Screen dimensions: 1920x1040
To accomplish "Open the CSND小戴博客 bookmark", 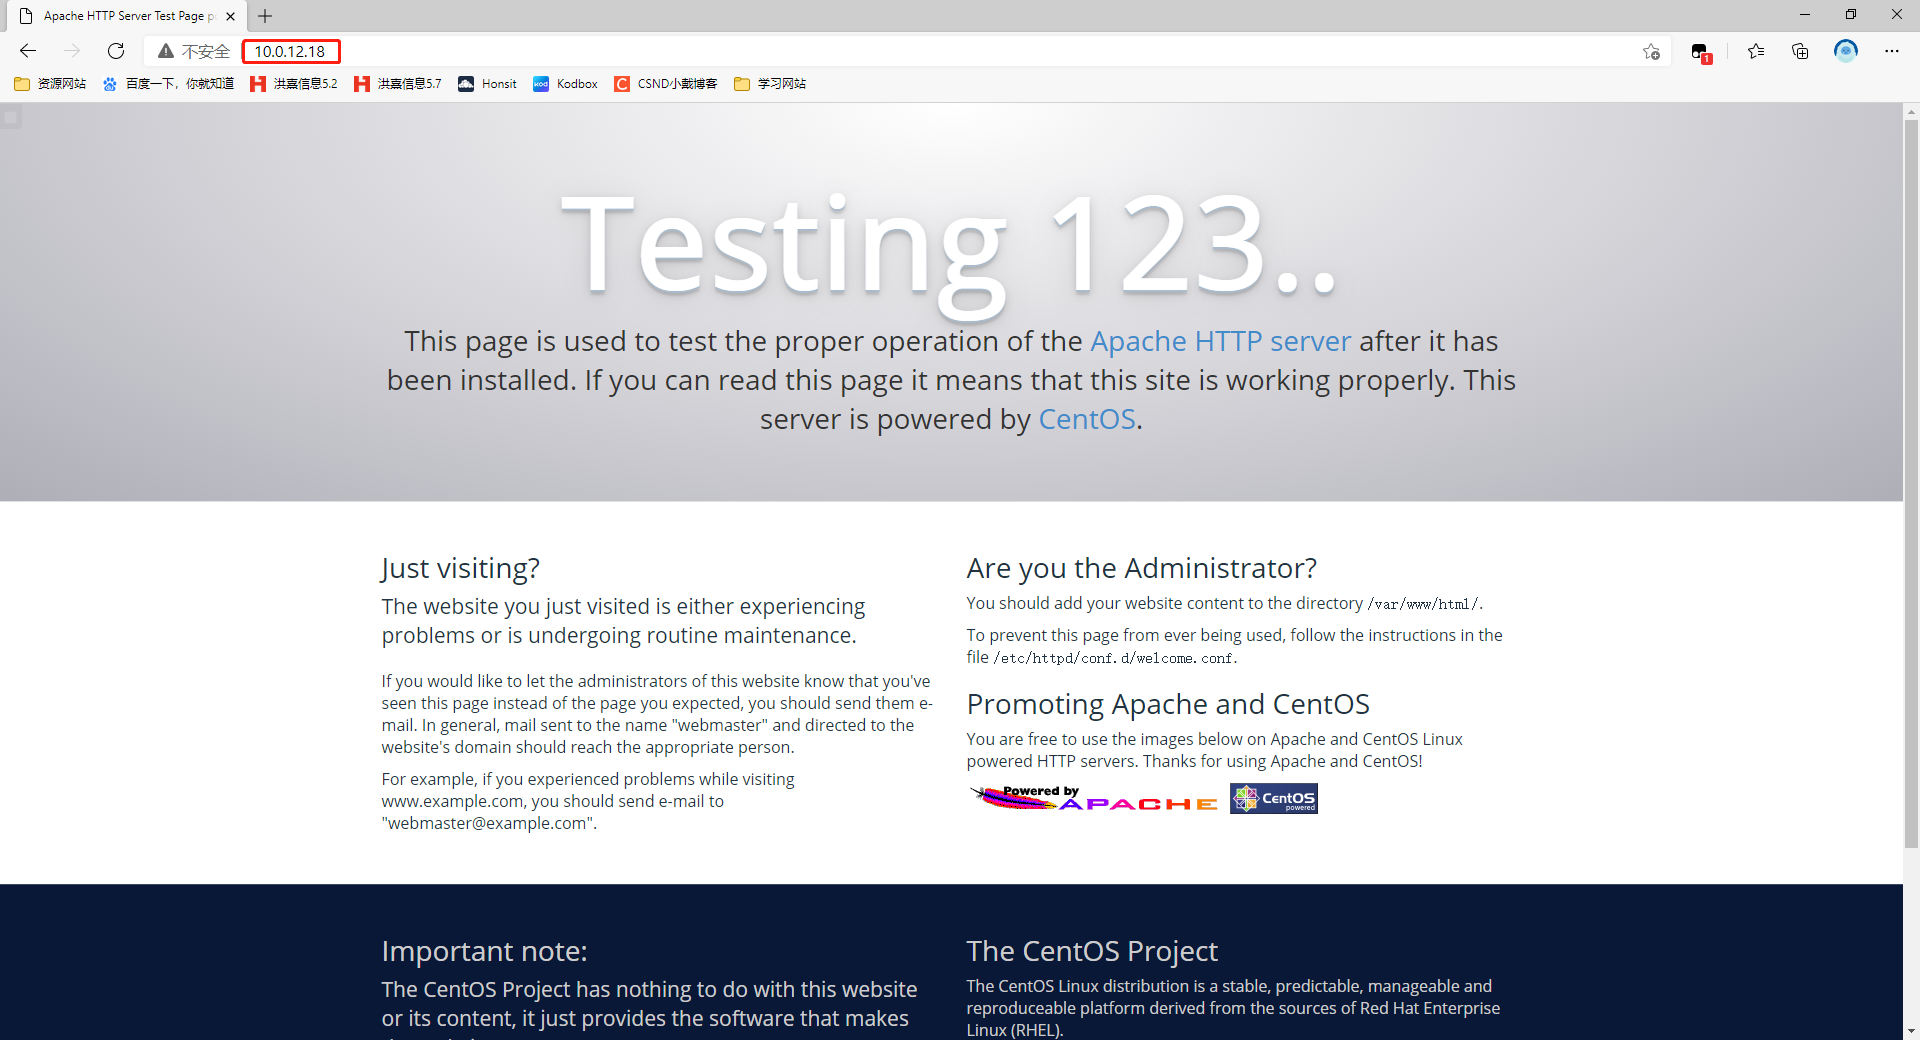I will [x=666, y=84].
